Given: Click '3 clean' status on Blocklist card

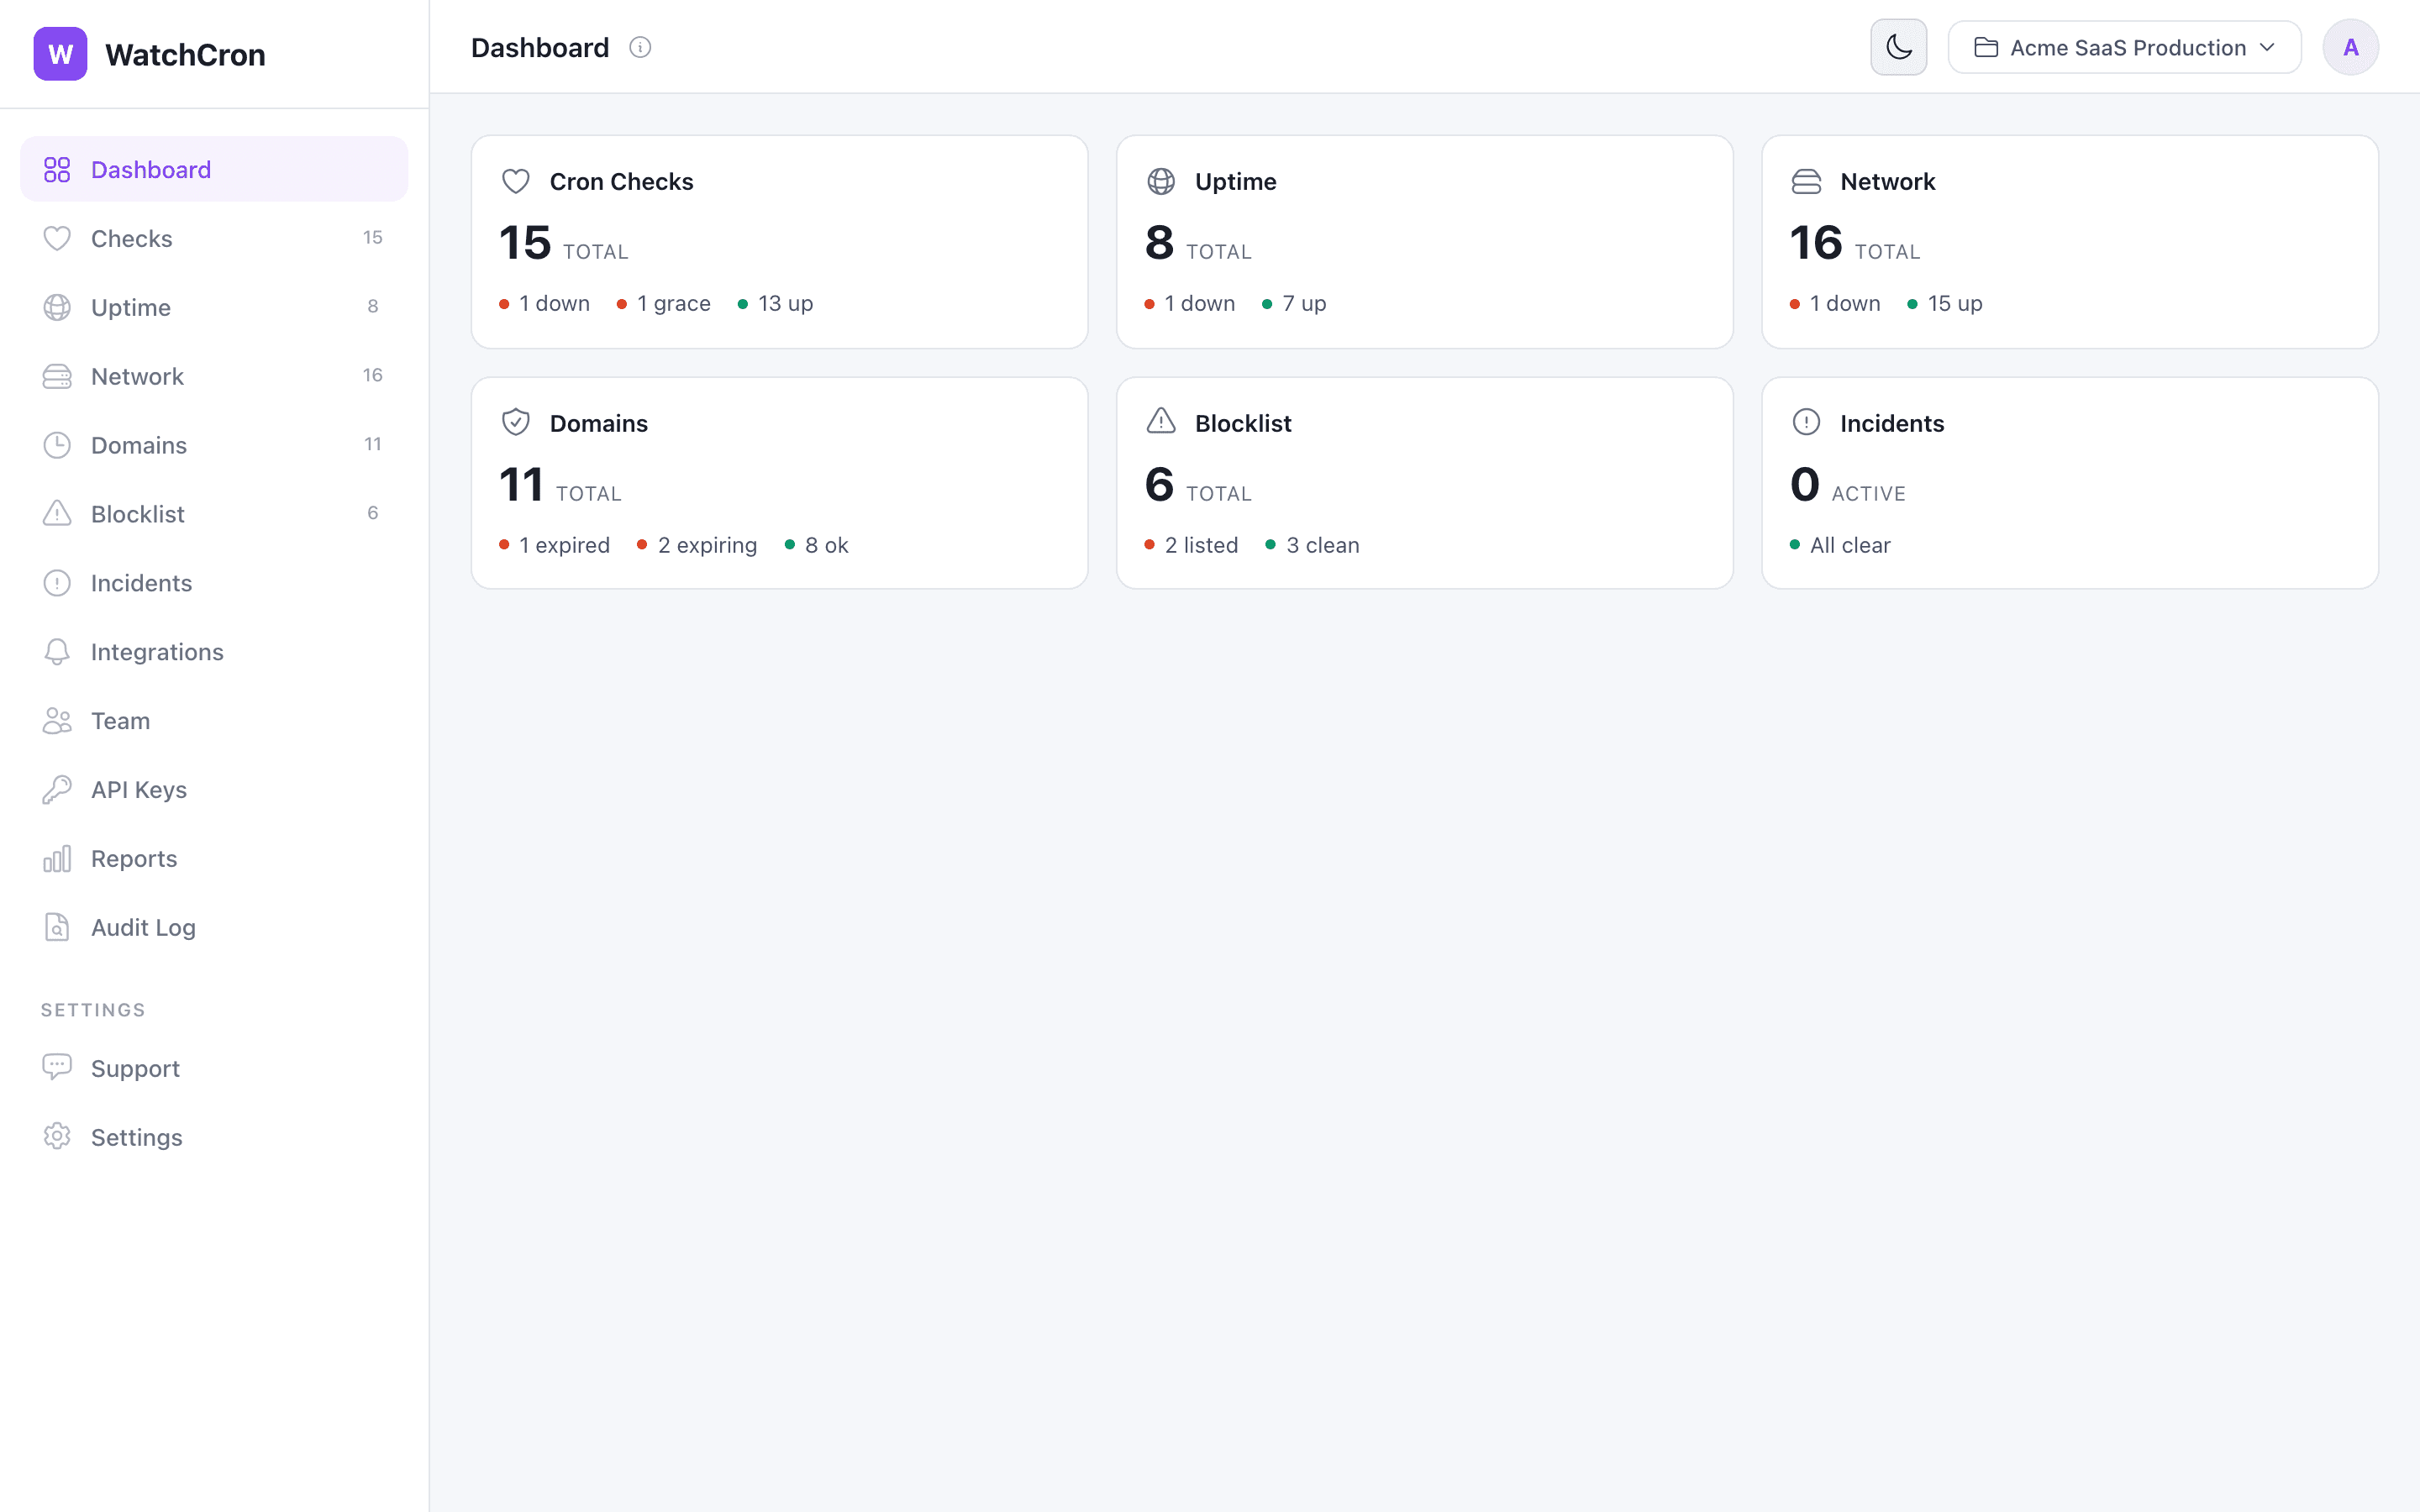Looking at the screenshot, I should pos(1312,546).
